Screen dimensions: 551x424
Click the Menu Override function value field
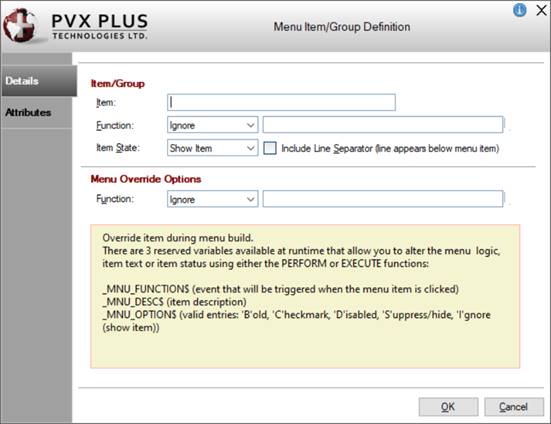[383, 199]
